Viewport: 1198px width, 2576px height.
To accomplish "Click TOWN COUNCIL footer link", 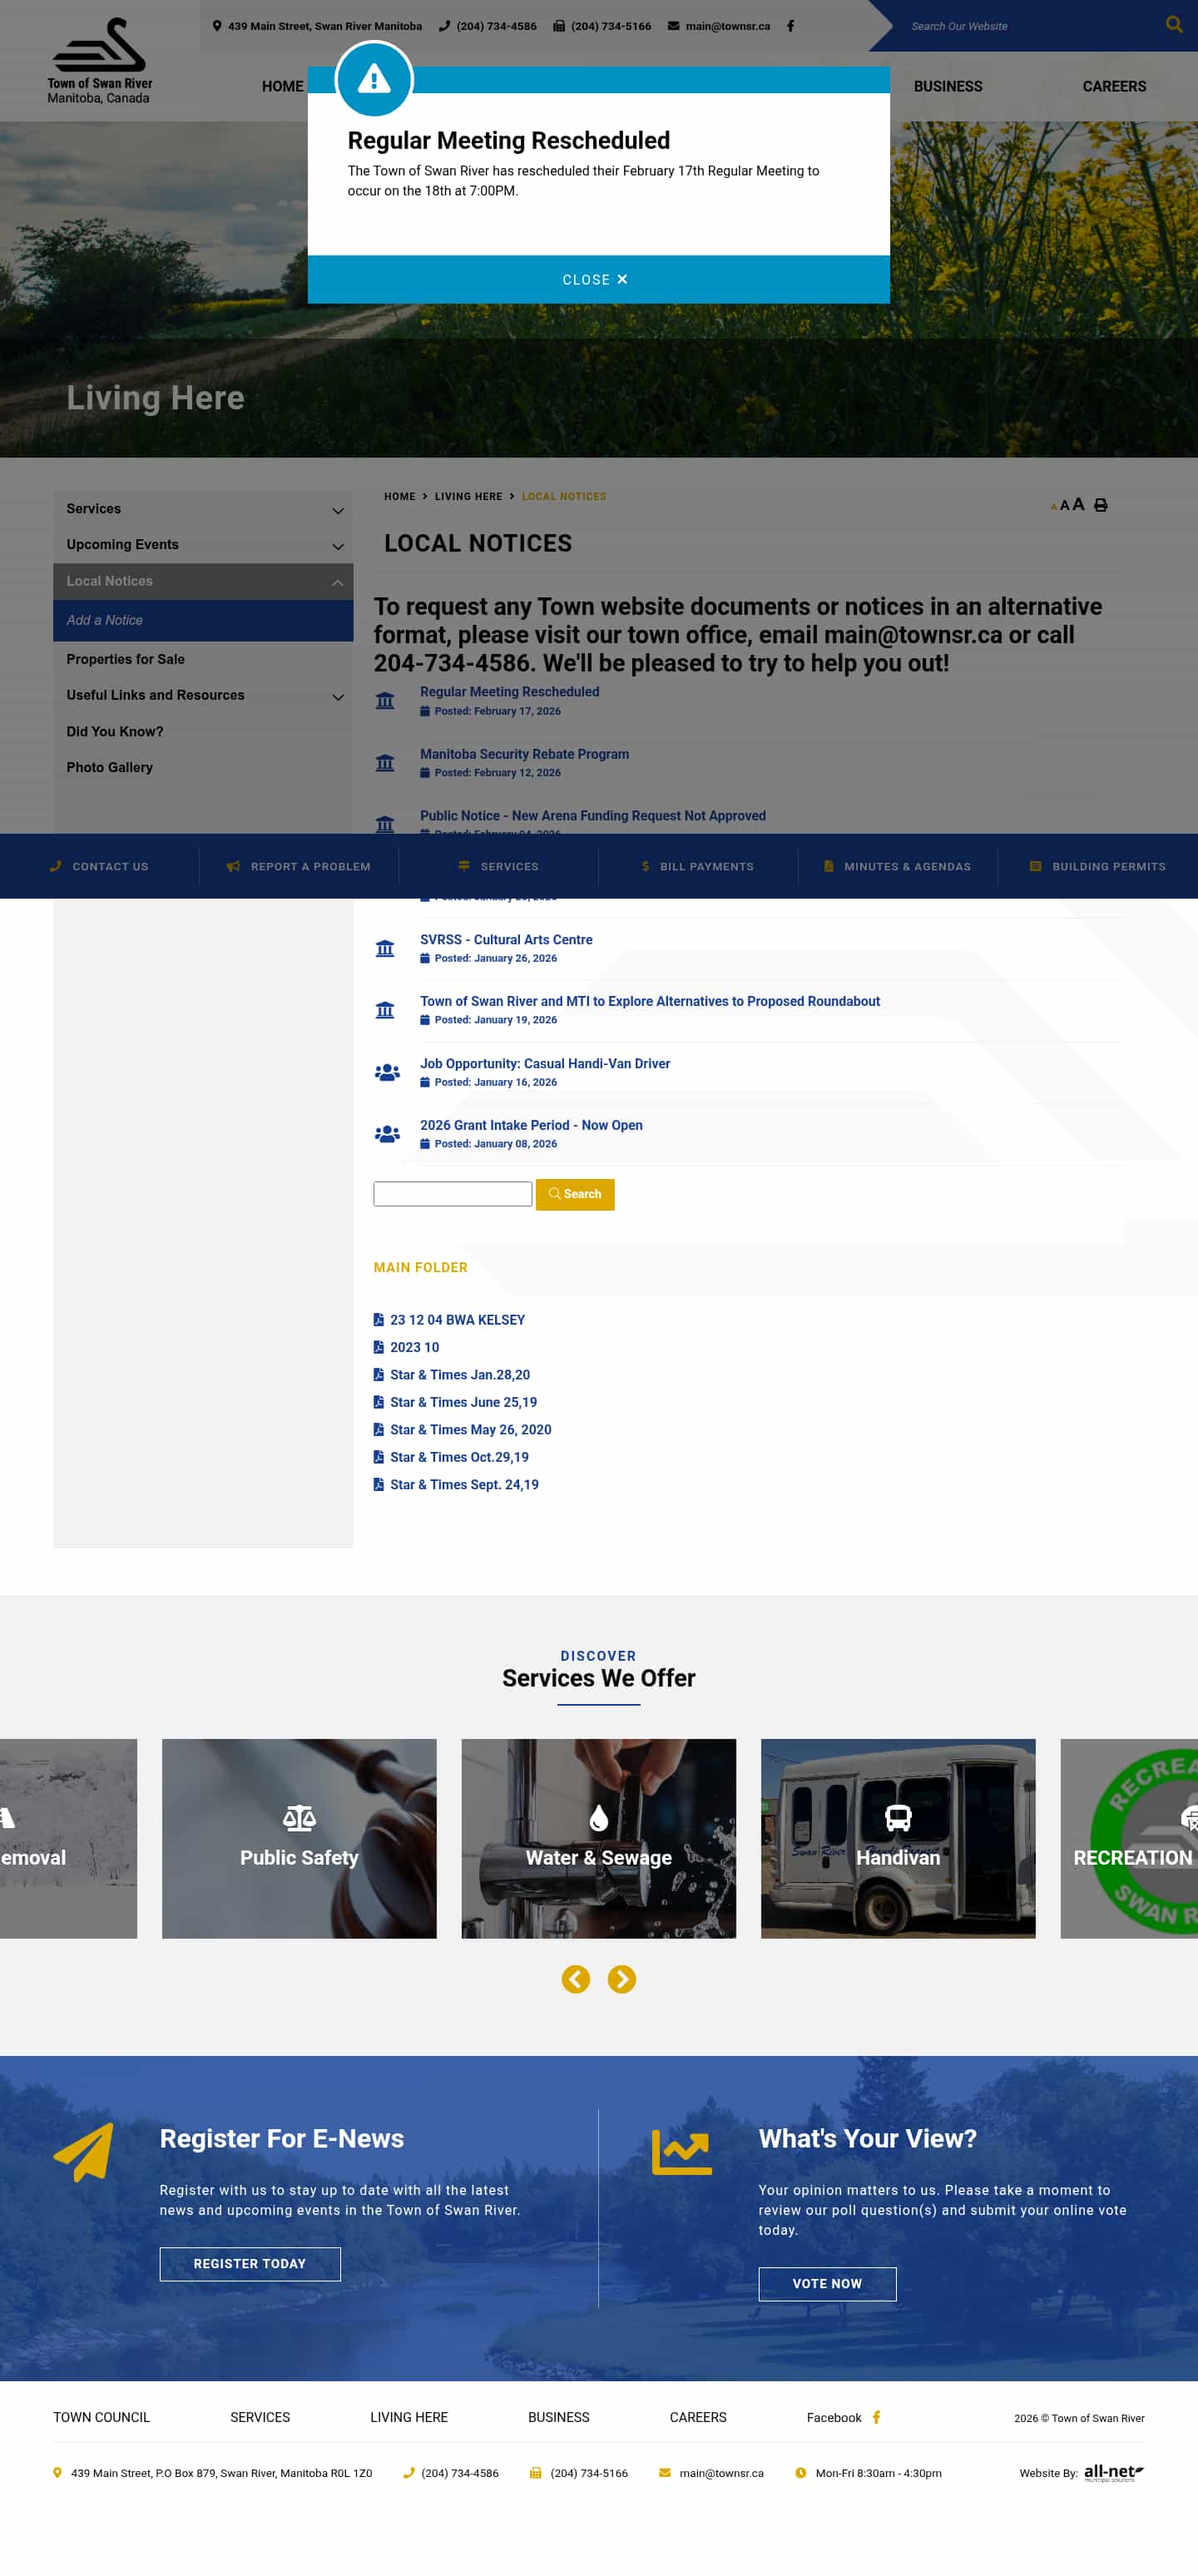I will click(x=101, y=2417).
